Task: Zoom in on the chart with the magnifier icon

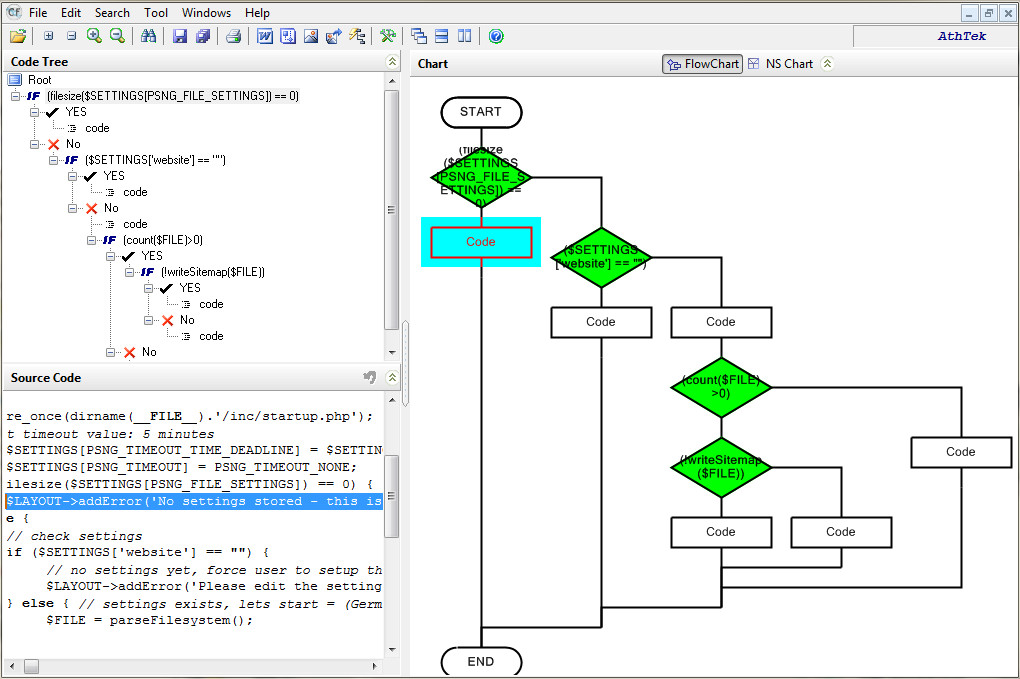Action: [94, 35]
